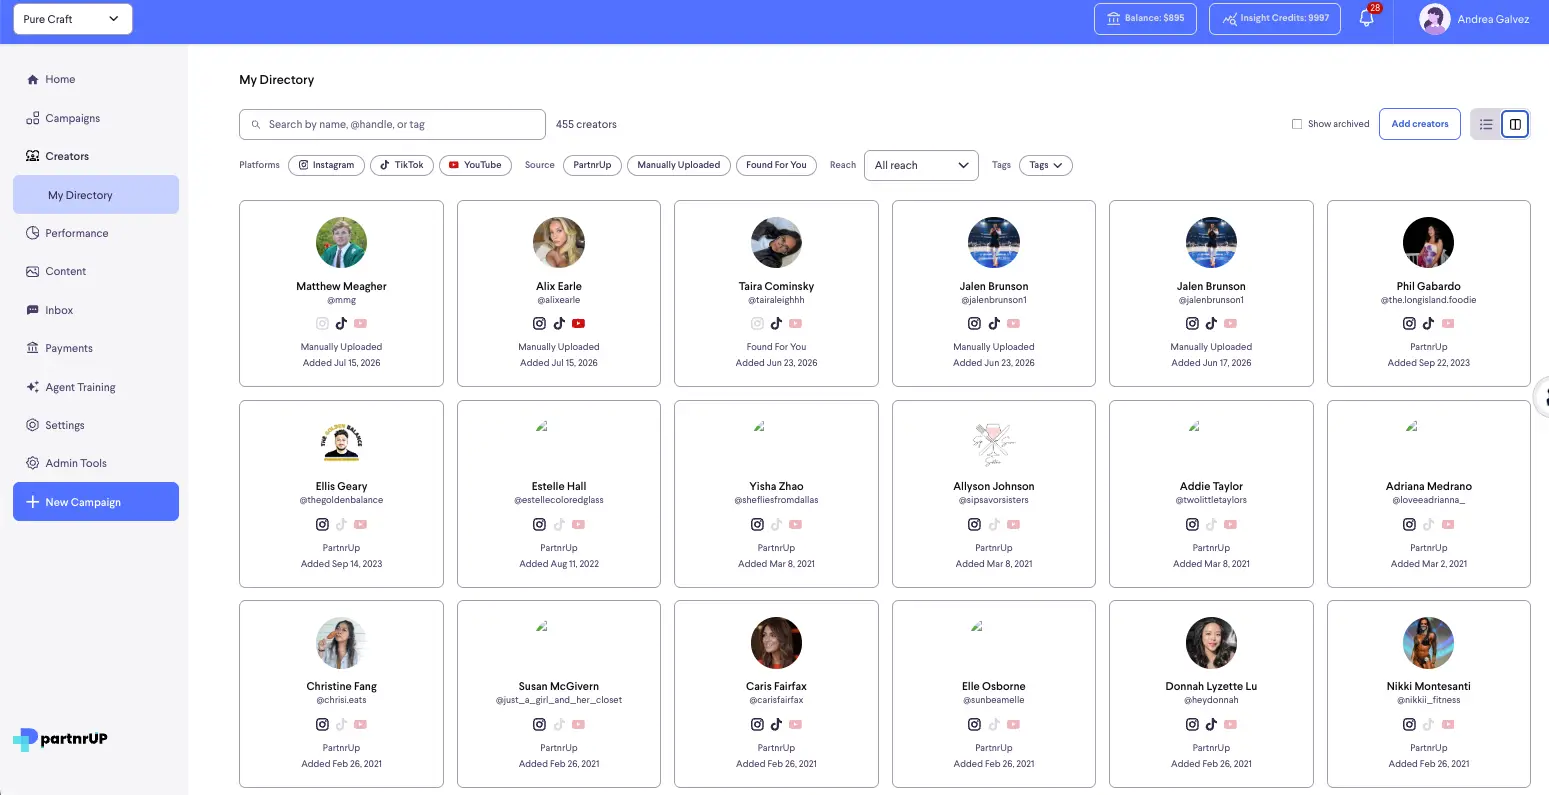Click Admin Tools gear icon
This screenshot has width=1549, height=795.
pyautogui.click(x=33, y=463)
